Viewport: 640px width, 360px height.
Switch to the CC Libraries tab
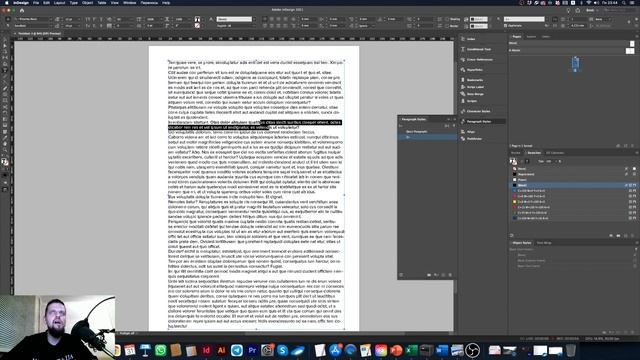(555, 153)
